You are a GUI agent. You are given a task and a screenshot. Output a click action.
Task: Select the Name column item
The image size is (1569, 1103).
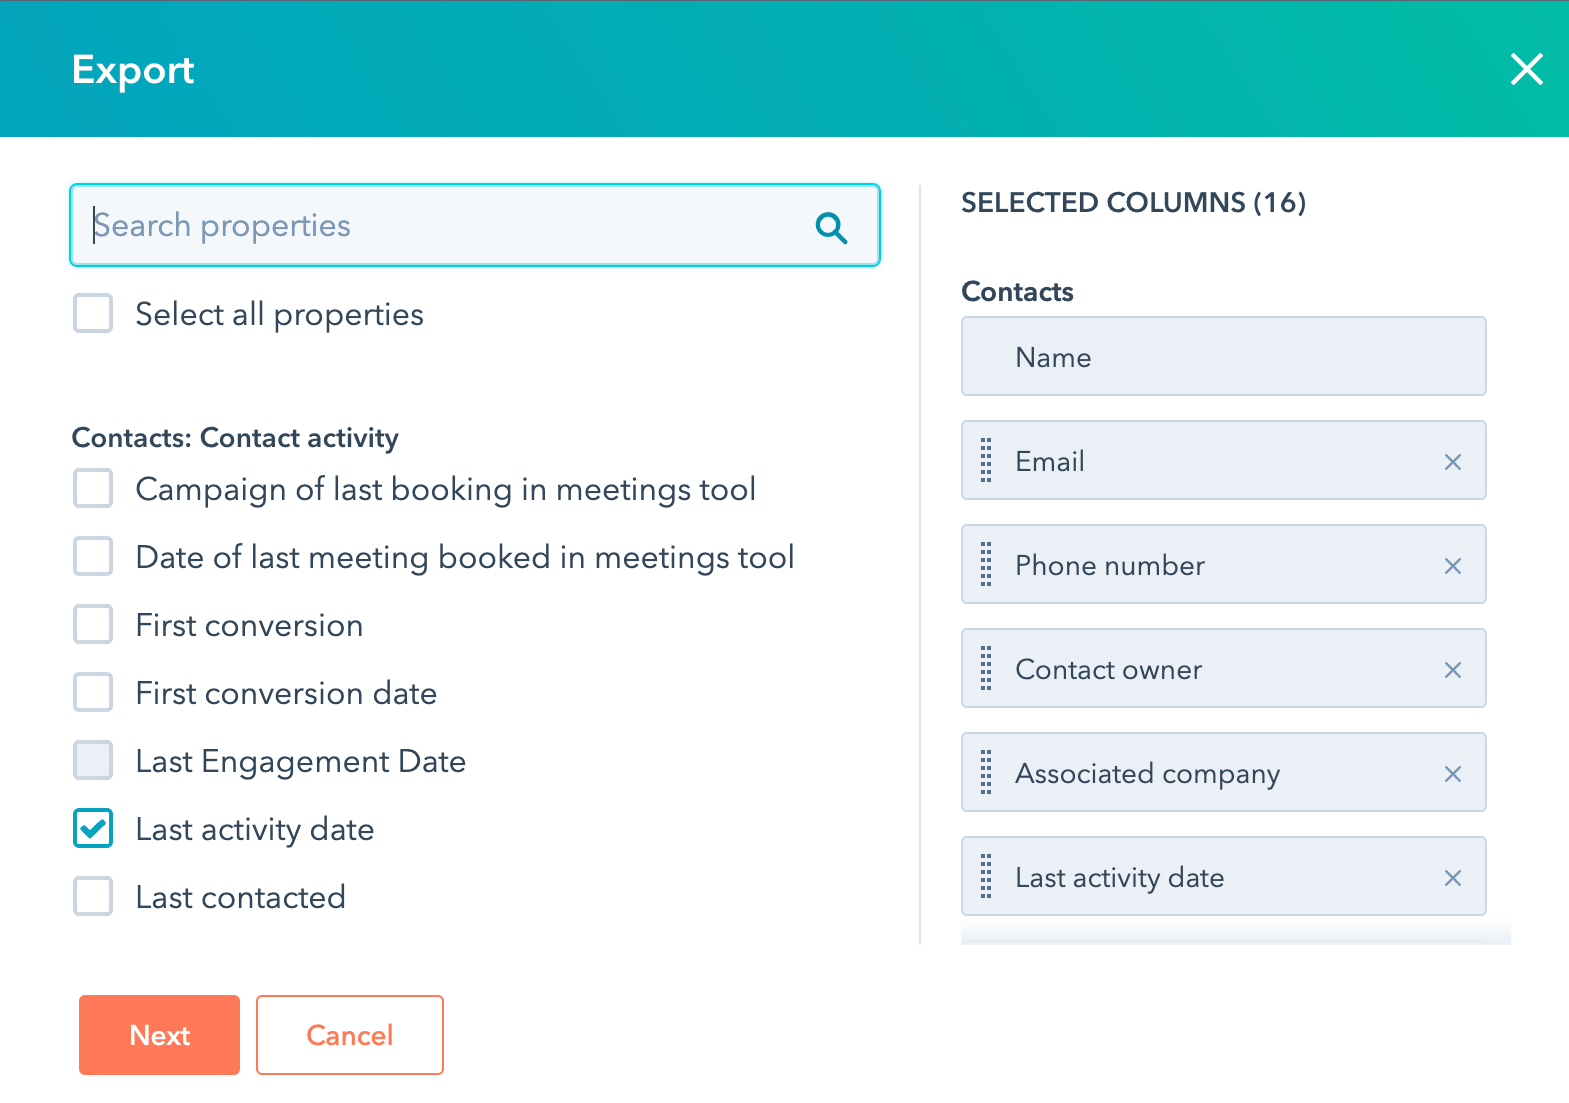click(x=1222, y=357)
